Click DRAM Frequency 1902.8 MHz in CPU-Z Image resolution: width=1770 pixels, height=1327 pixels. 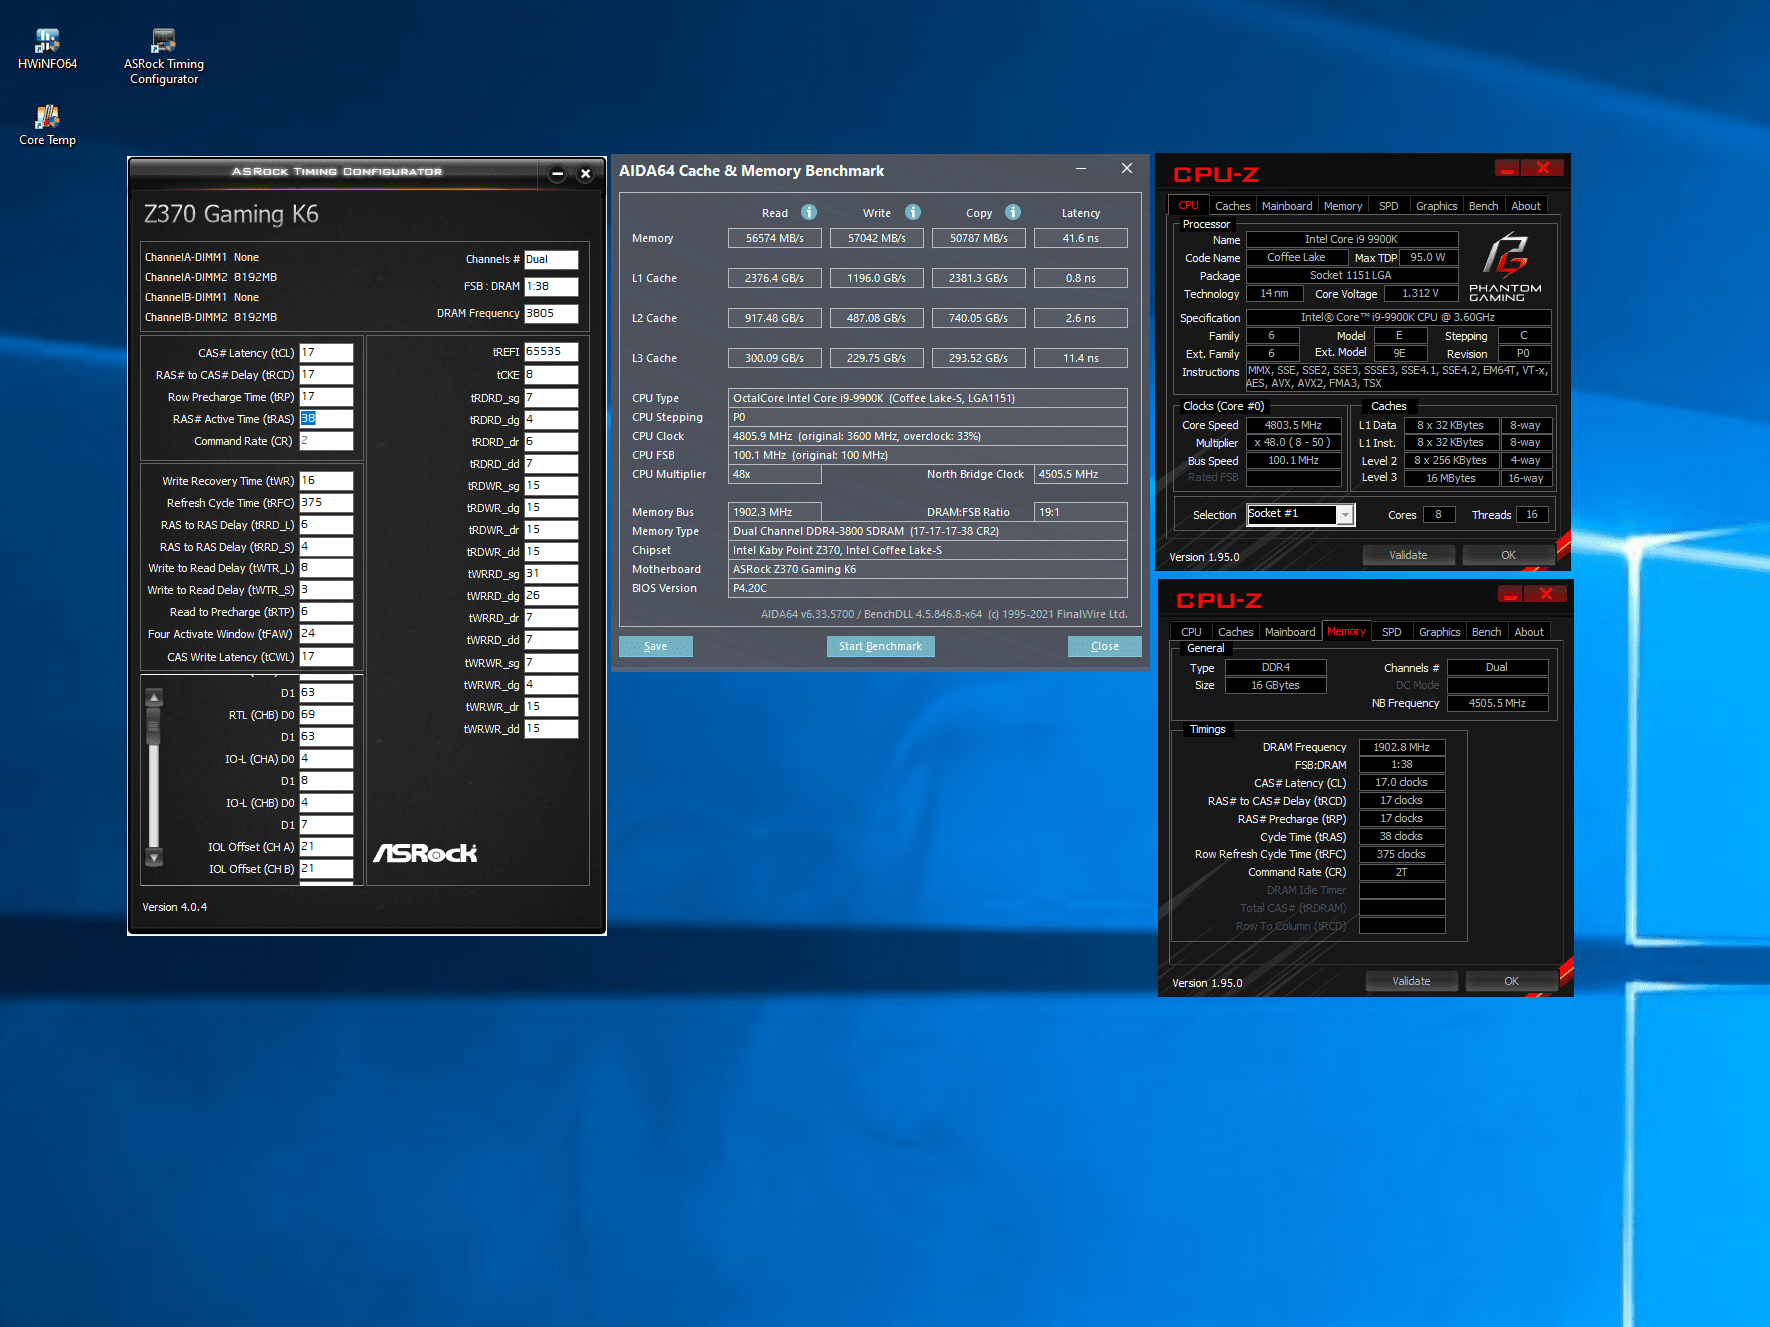coord(1401,747)
